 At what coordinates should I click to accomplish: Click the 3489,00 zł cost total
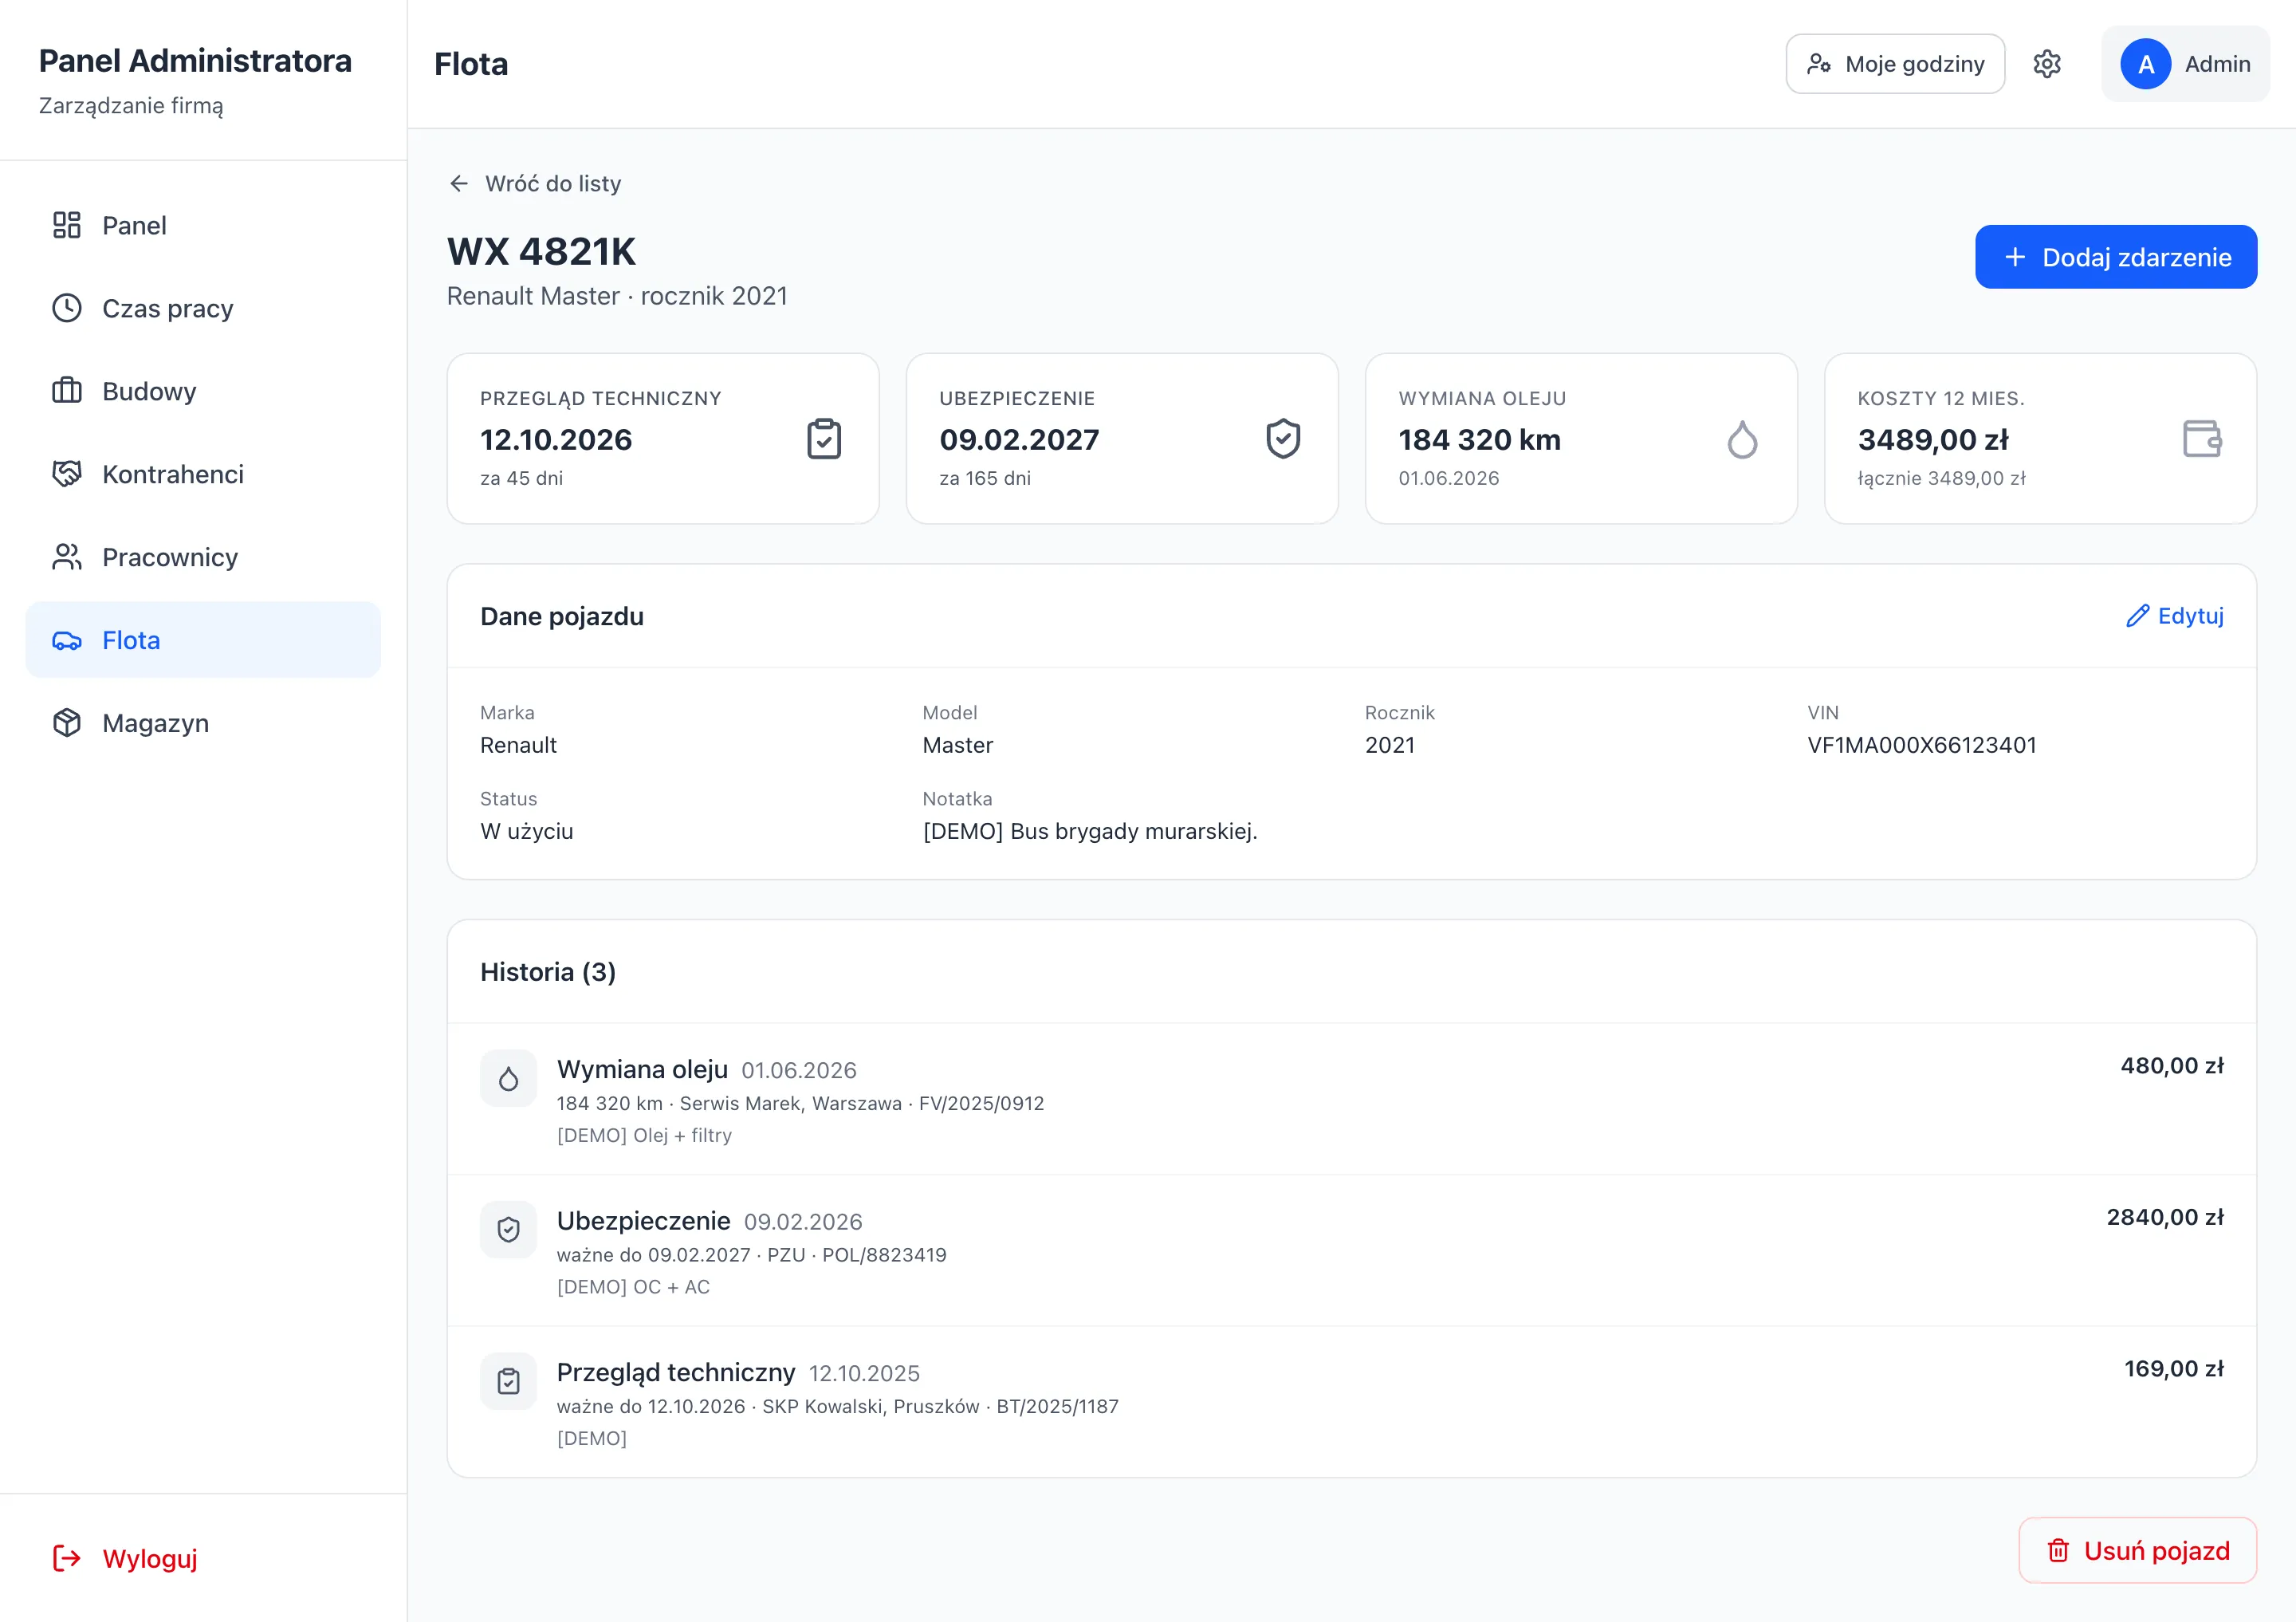[x=1933, y=439]
